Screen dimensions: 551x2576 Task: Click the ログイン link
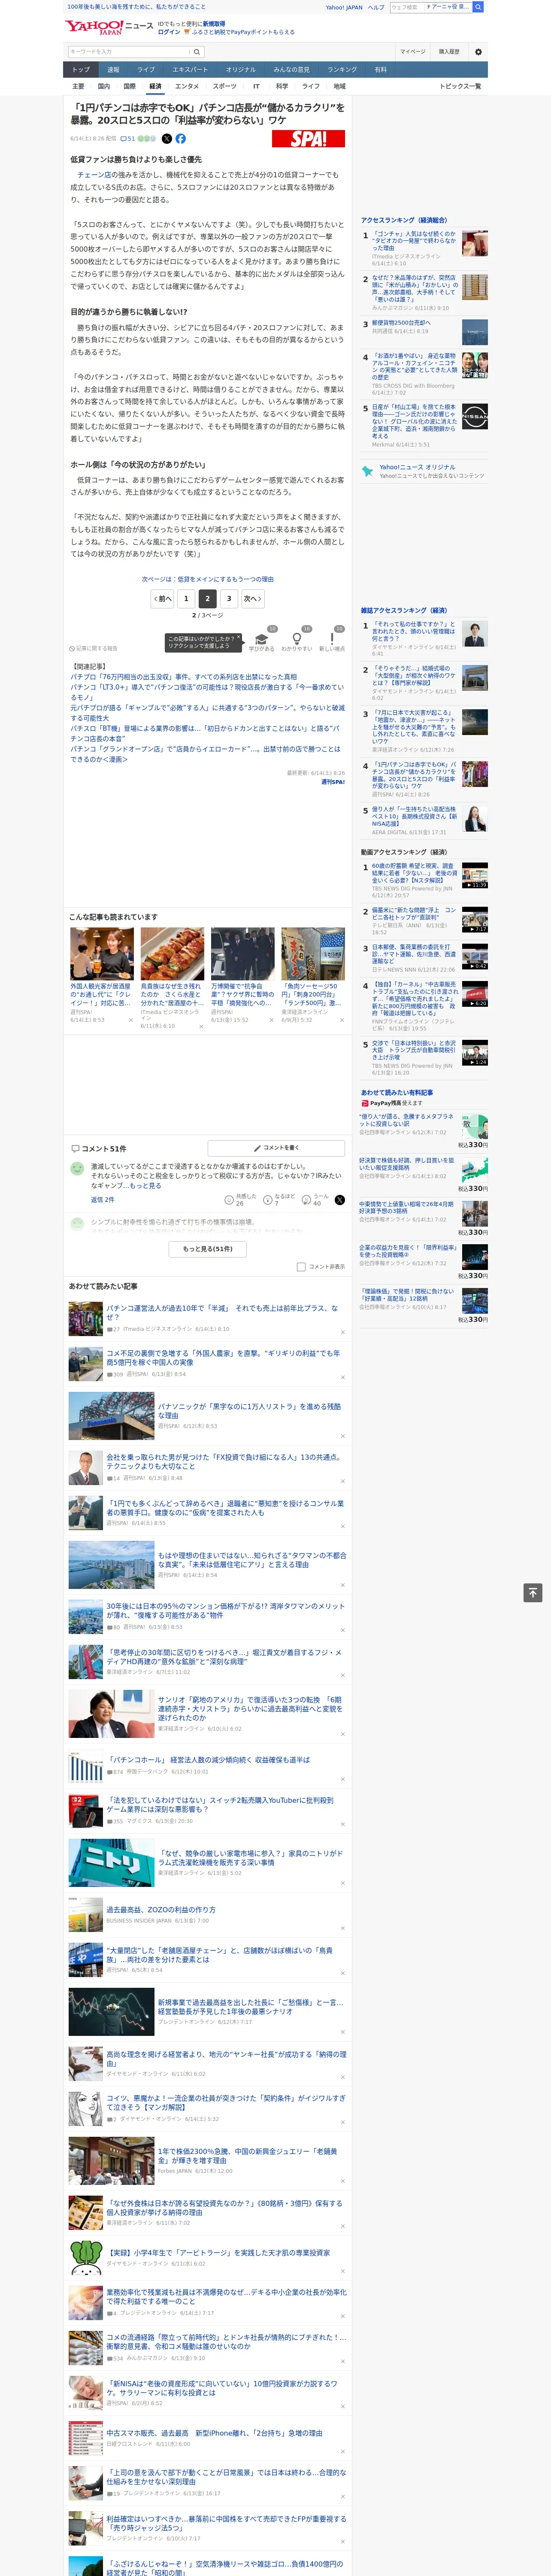pyautogui.click(x=169, y=32)
